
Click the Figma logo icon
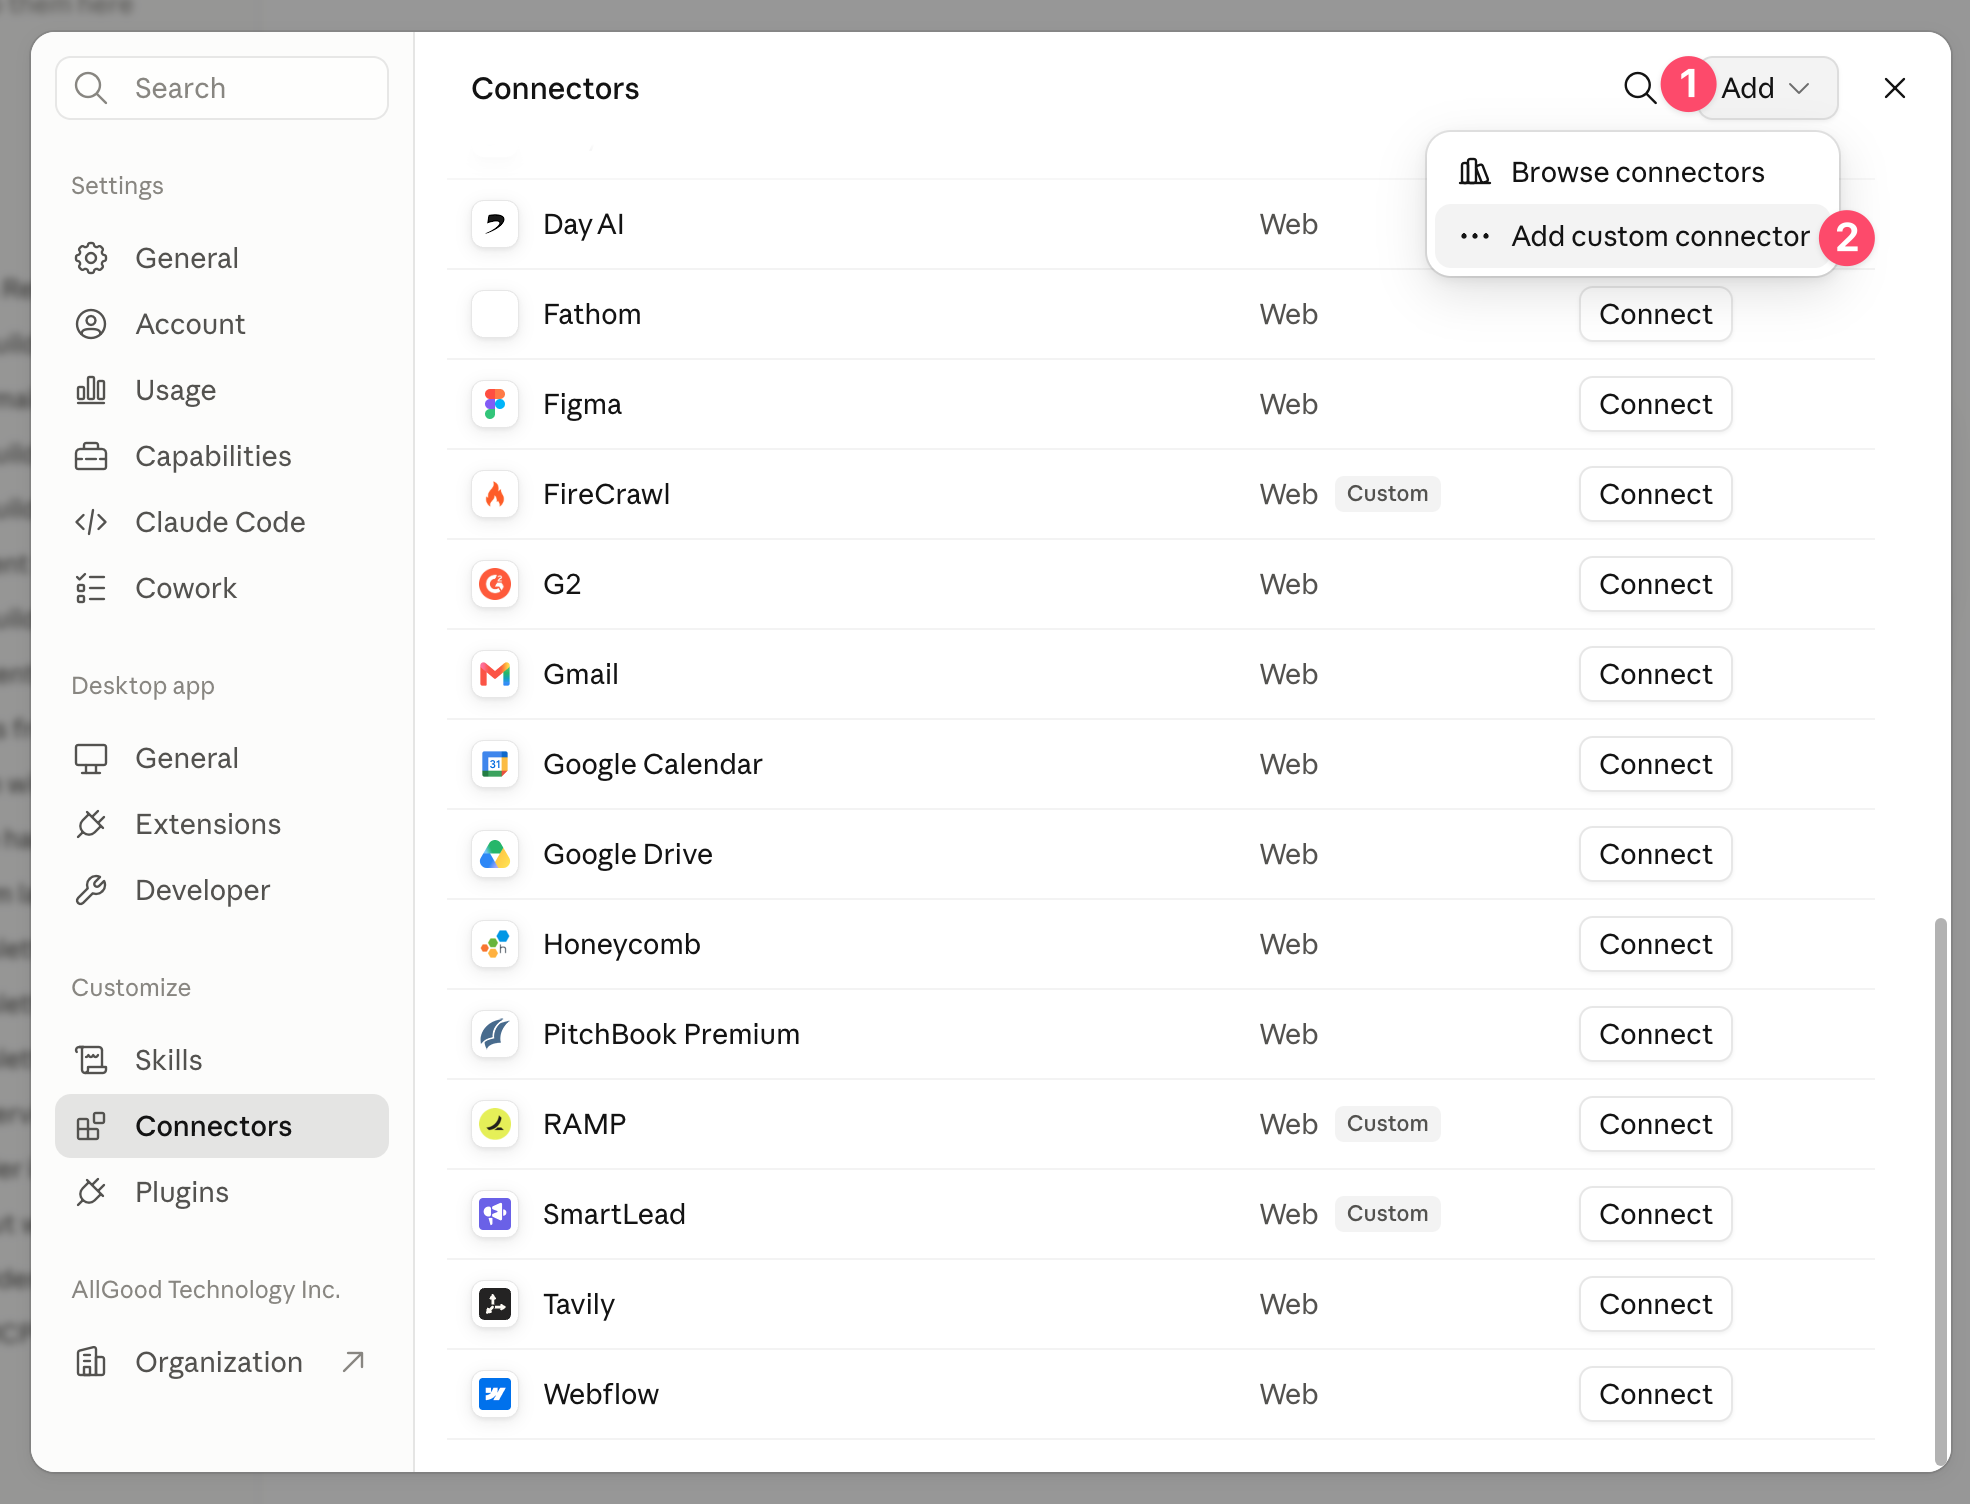495,404
